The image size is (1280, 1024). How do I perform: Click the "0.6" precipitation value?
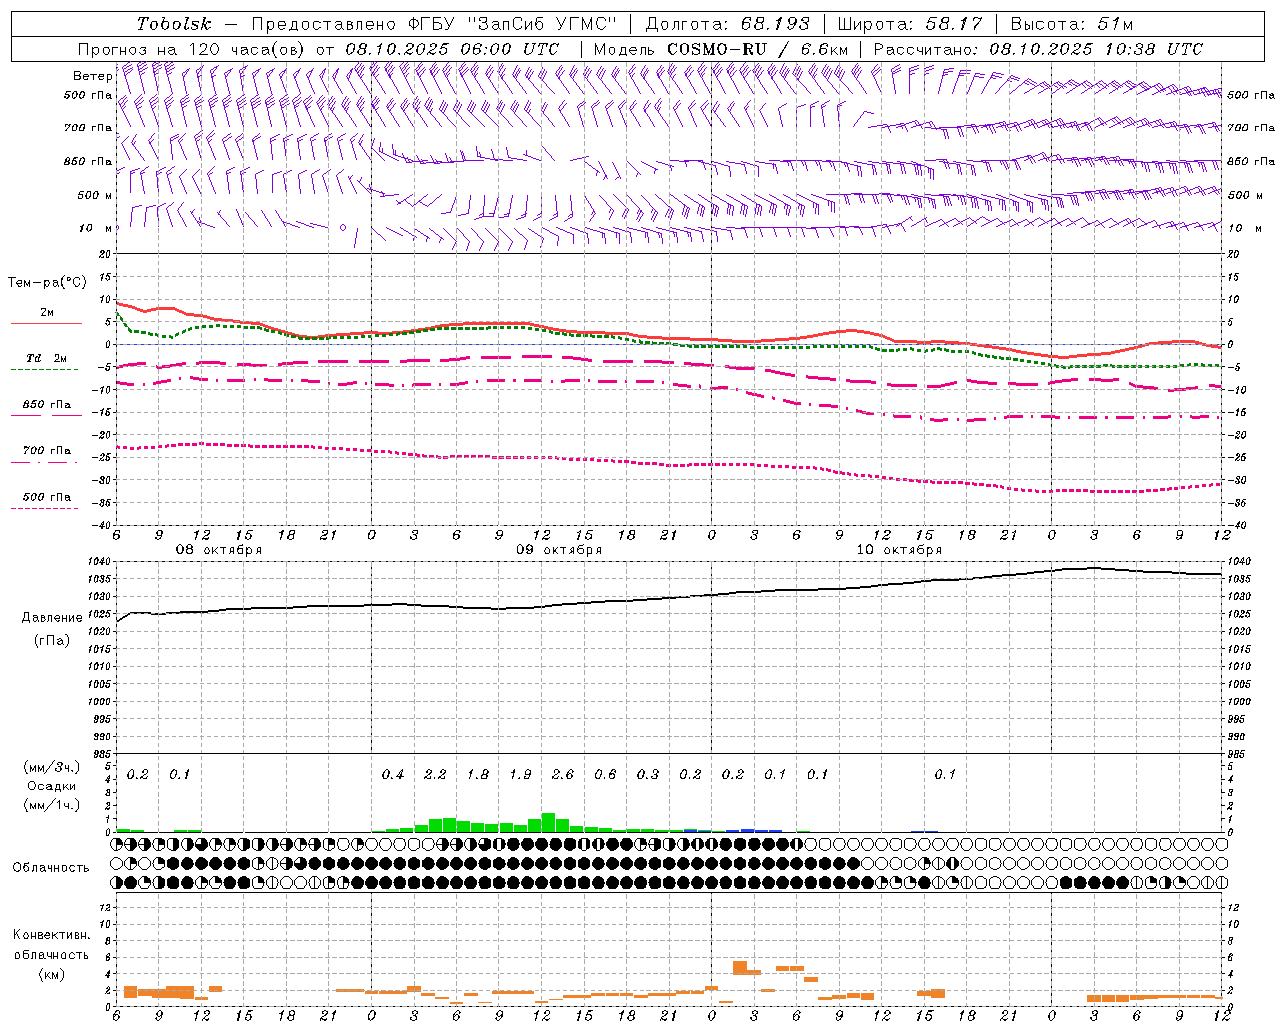(605, 774)
